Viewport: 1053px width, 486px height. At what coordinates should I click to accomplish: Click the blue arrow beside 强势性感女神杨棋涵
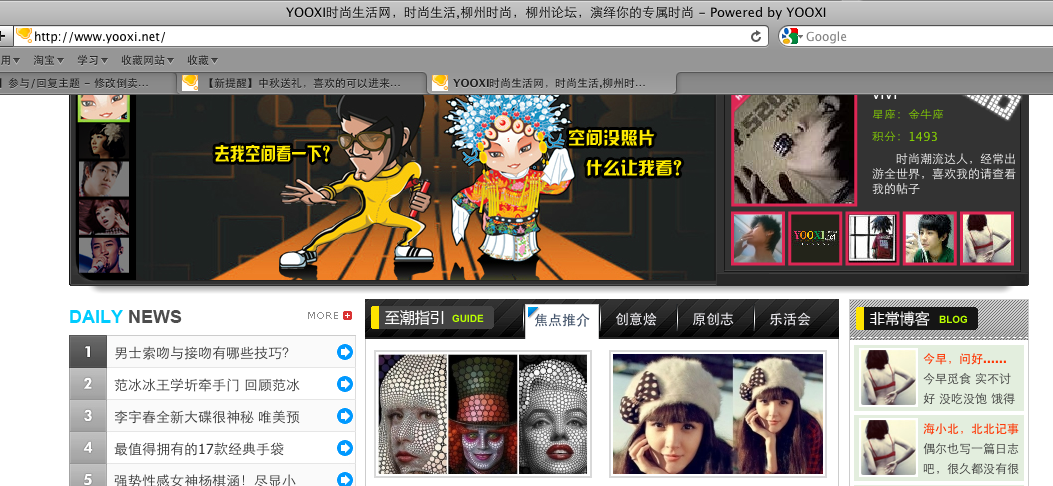(x=345, y=479)
